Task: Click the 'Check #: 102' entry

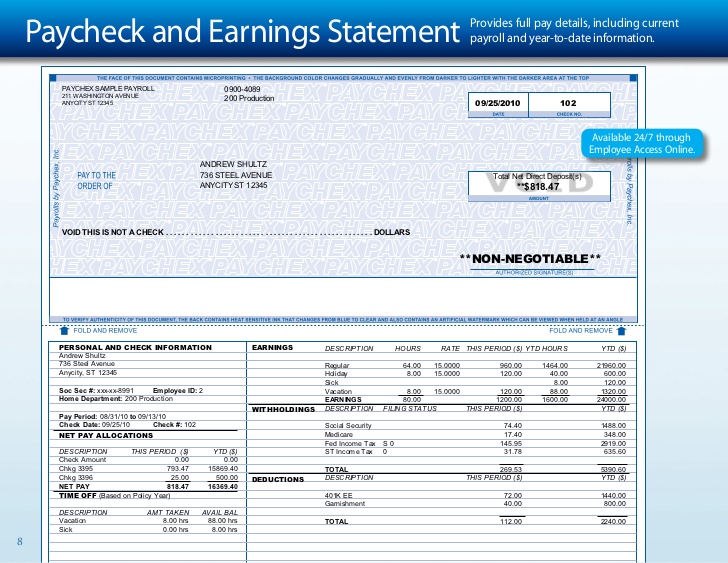Action: (175, 425)
